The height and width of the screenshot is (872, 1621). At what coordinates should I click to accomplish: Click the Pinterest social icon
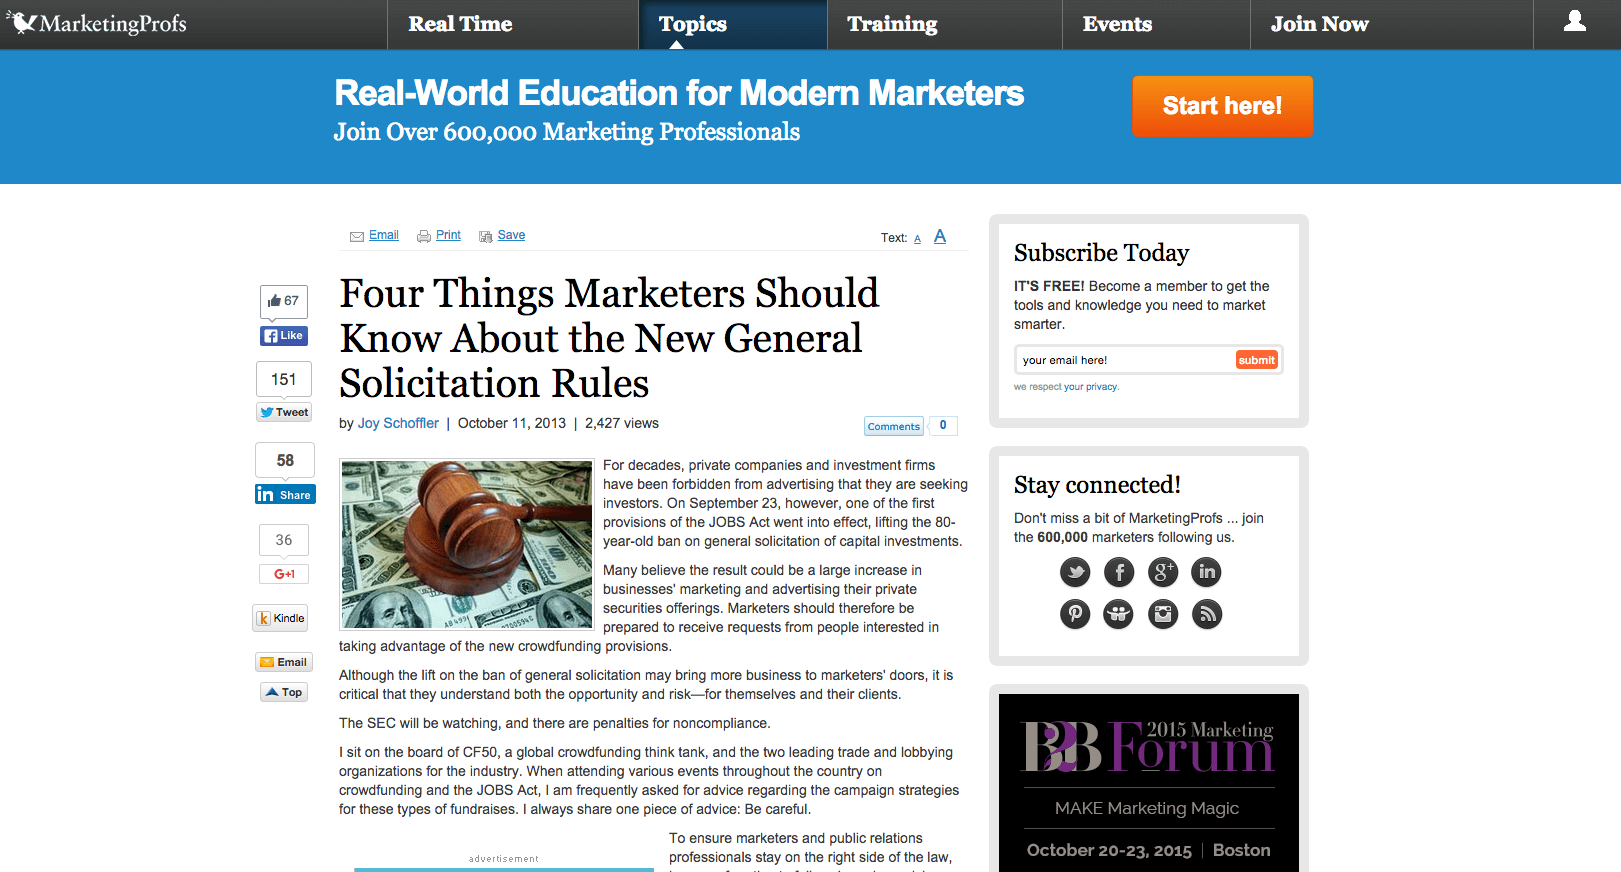1075,614
